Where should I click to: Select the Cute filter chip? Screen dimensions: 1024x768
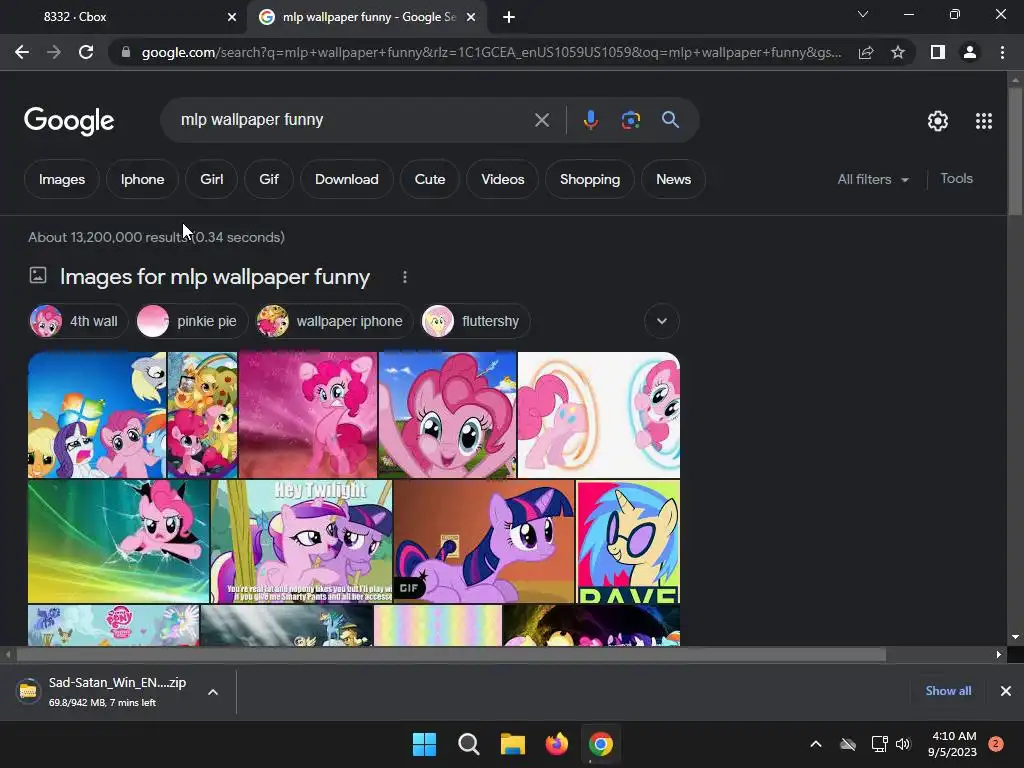tap(430, 180)
